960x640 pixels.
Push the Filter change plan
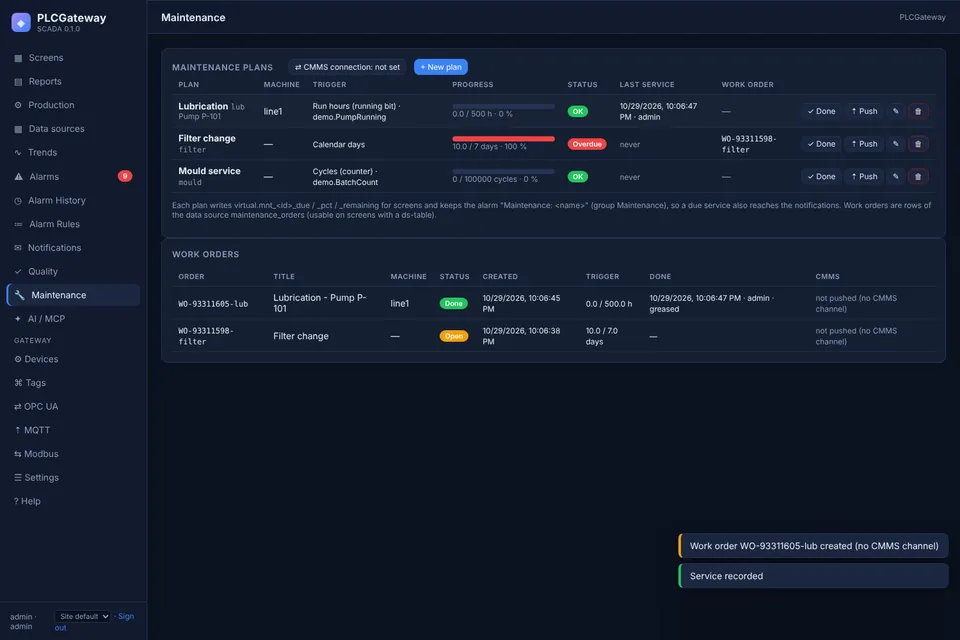click(864, 144)
